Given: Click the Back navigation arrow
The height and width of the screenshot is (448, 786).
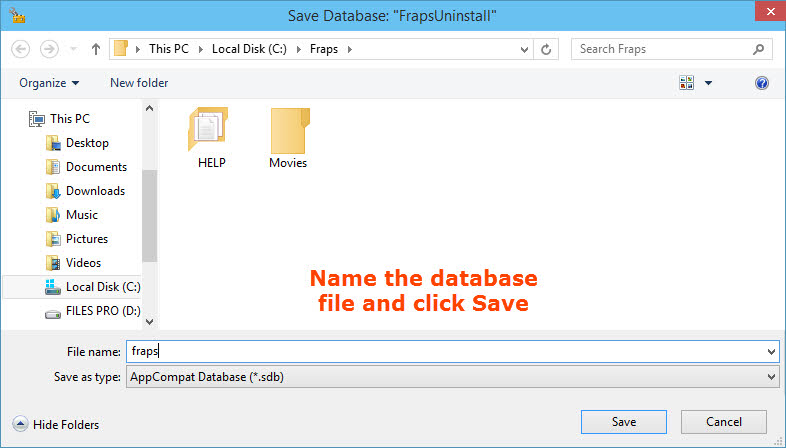Looking at the screenshot, I should pyautogui.click(x=21, y=49).
